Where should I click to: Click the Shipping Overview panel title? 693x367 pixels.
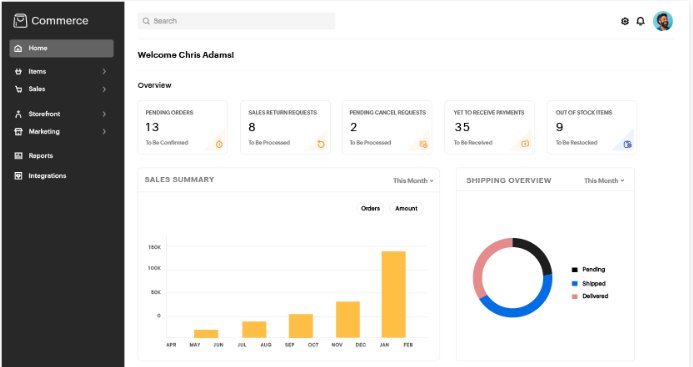coord(509,180)
